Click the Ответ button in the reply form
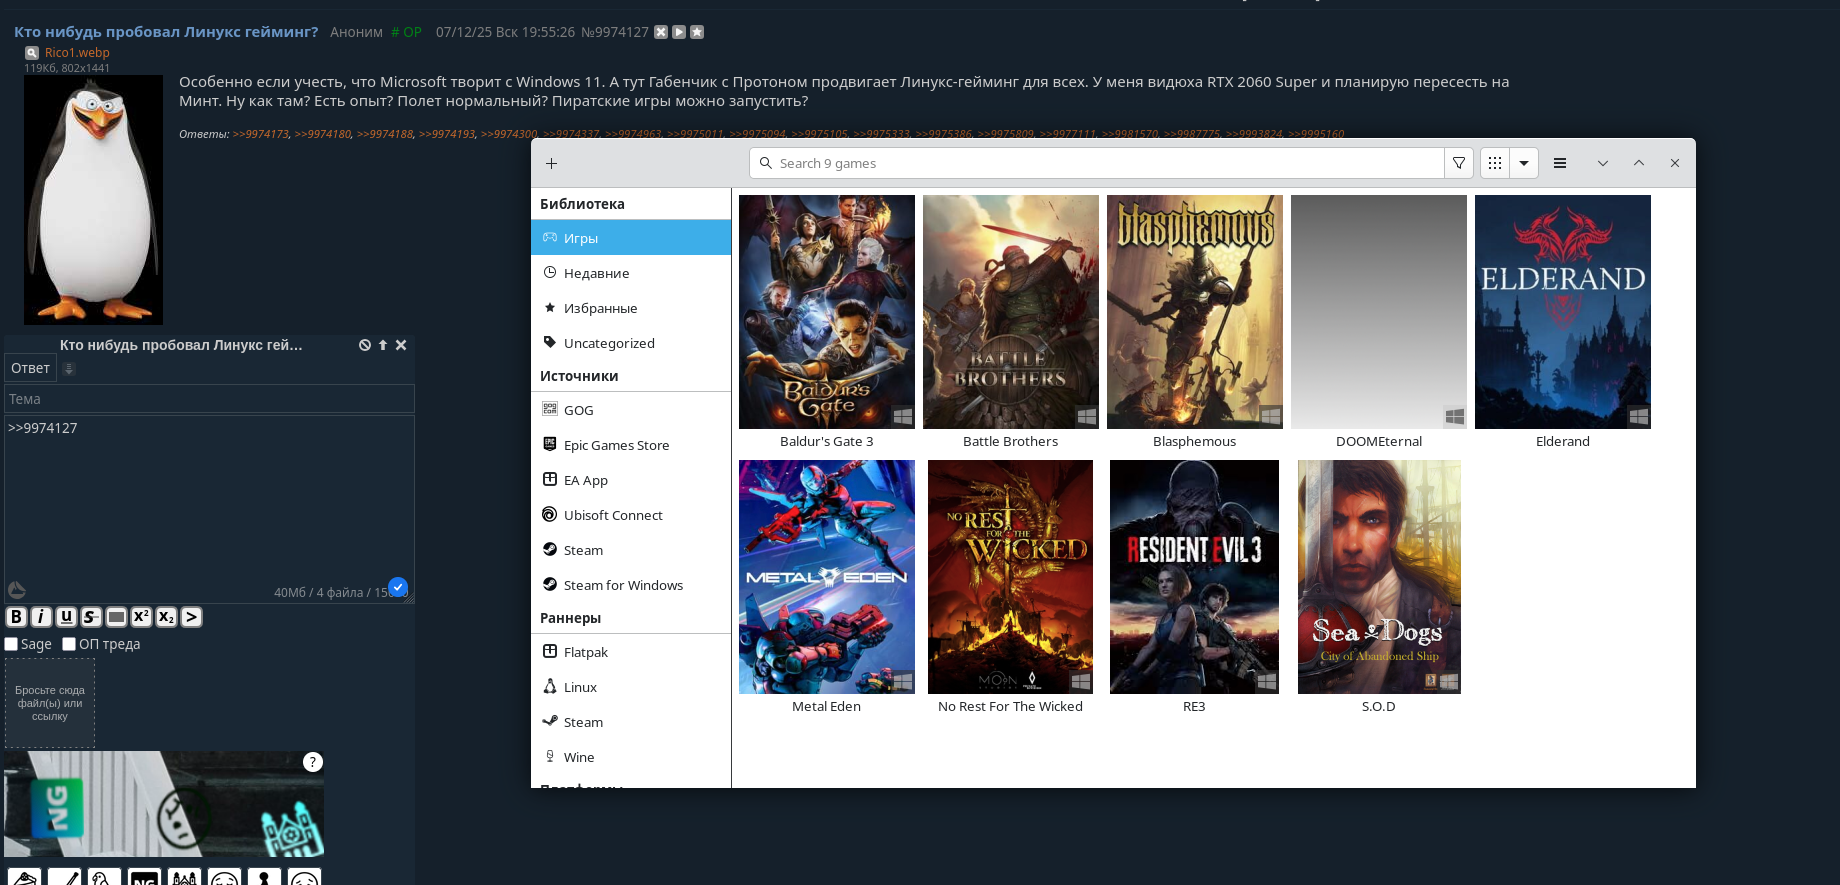This screenshot has width=1840, height=885. click(30, 368)
